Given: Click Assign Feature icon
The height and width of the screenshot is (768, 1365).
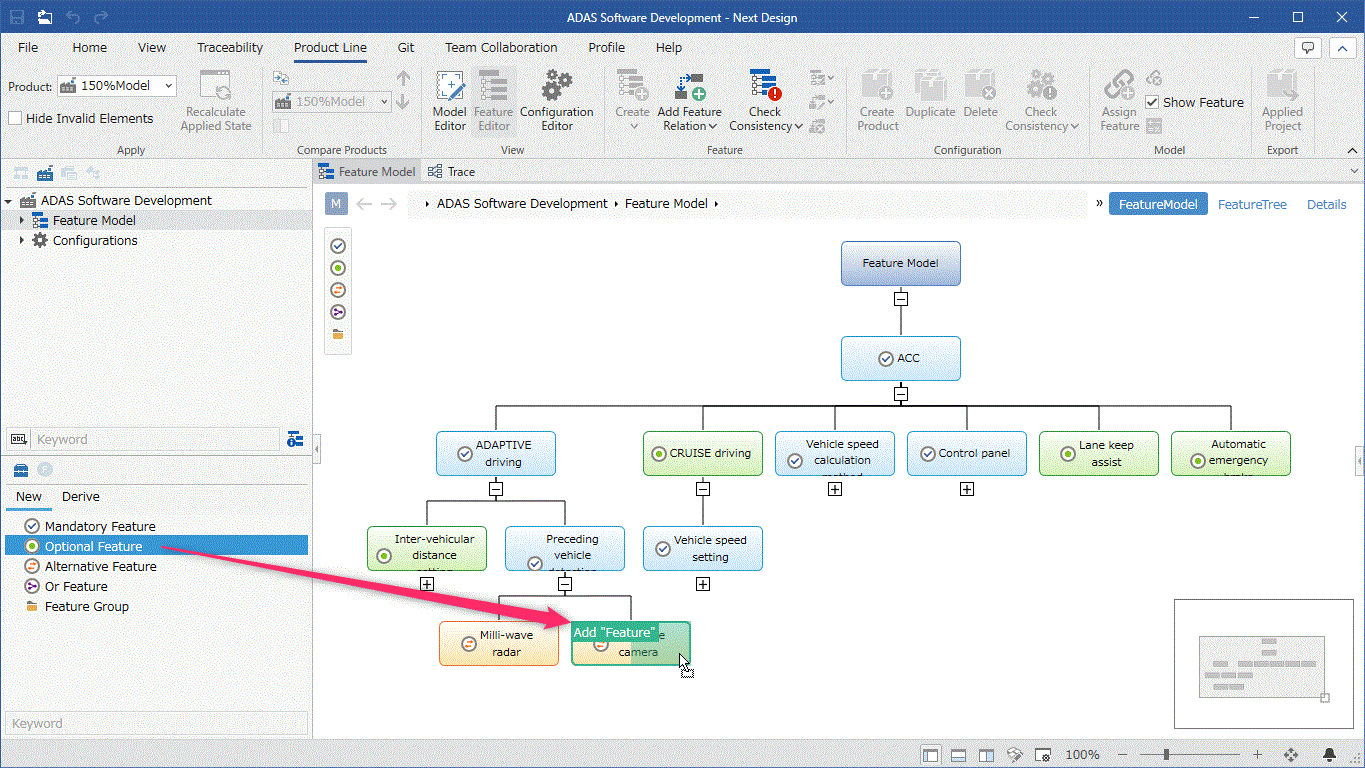Looking at the screenshot, I should coord(1119,87).
